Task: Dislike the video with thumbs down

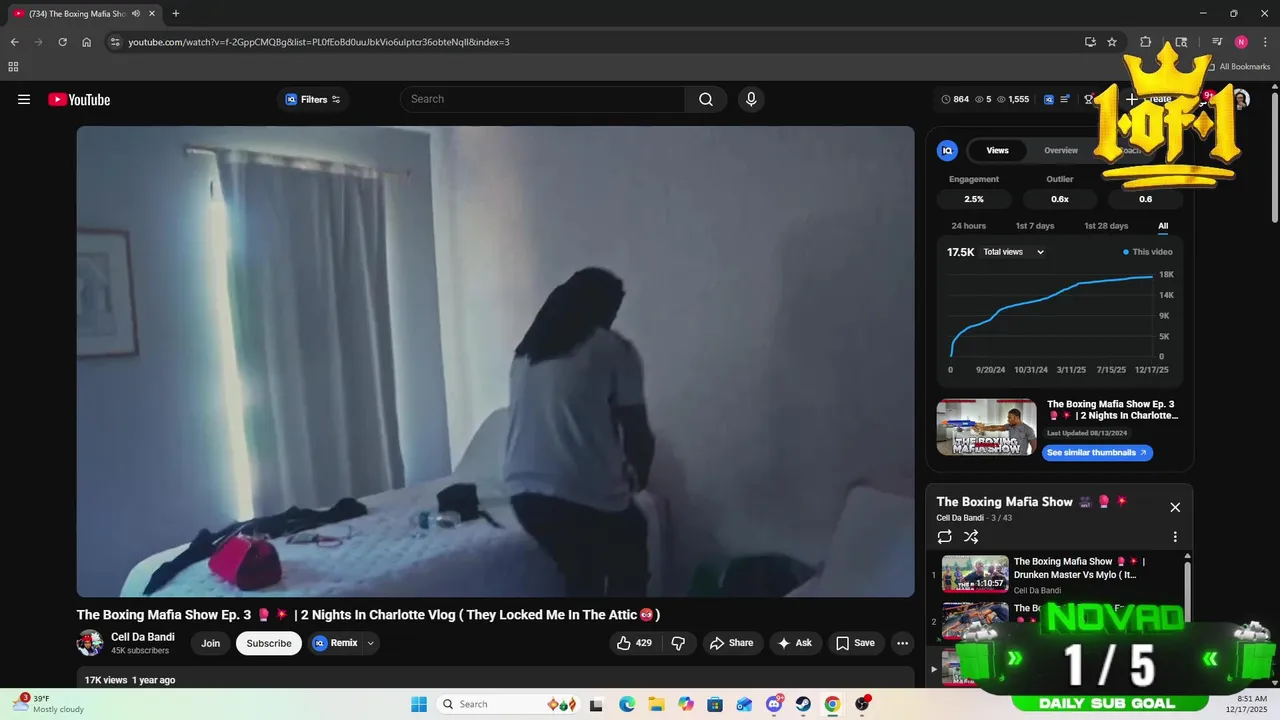Action: pyautogui.click(x=678, y=643)
